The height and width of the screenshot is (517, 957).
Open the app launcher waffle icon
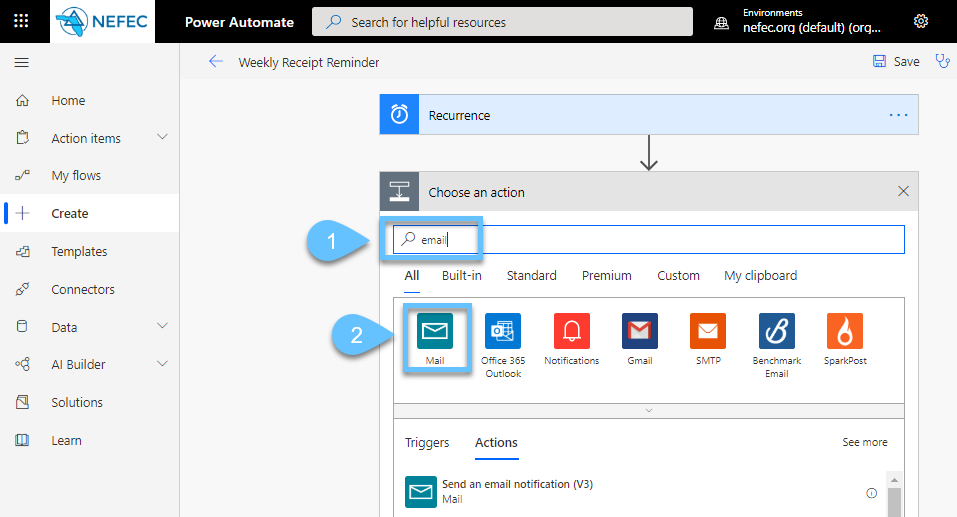21,21
